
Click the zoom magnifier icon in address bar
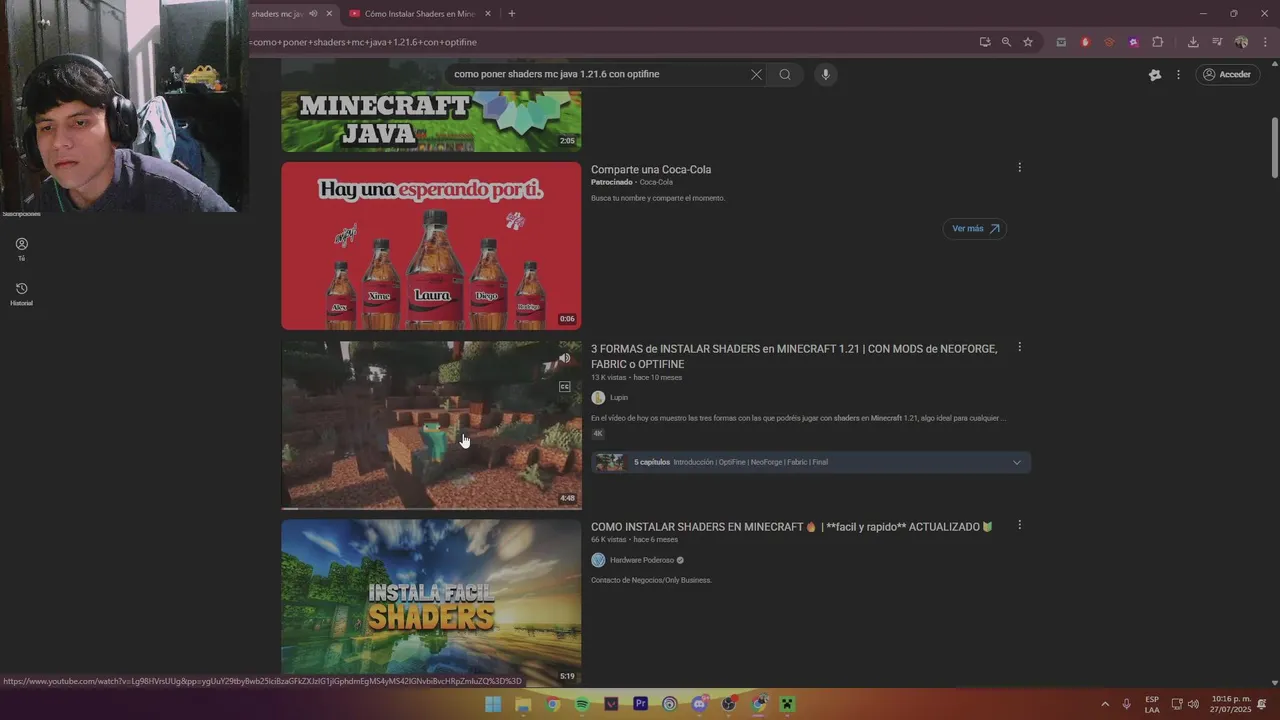coord(1006,42)
